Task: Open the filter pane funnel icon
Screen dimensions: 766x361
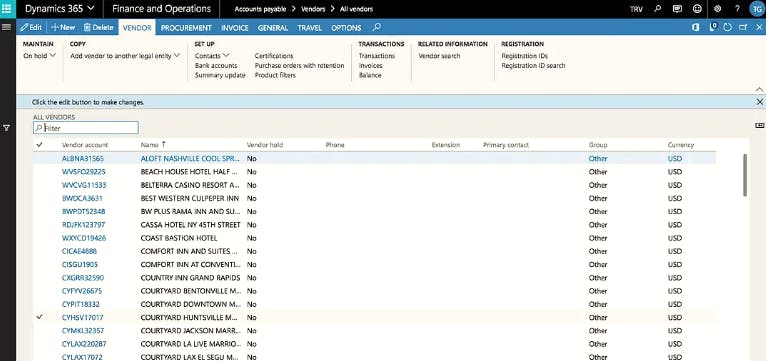Action: [7, 128]
